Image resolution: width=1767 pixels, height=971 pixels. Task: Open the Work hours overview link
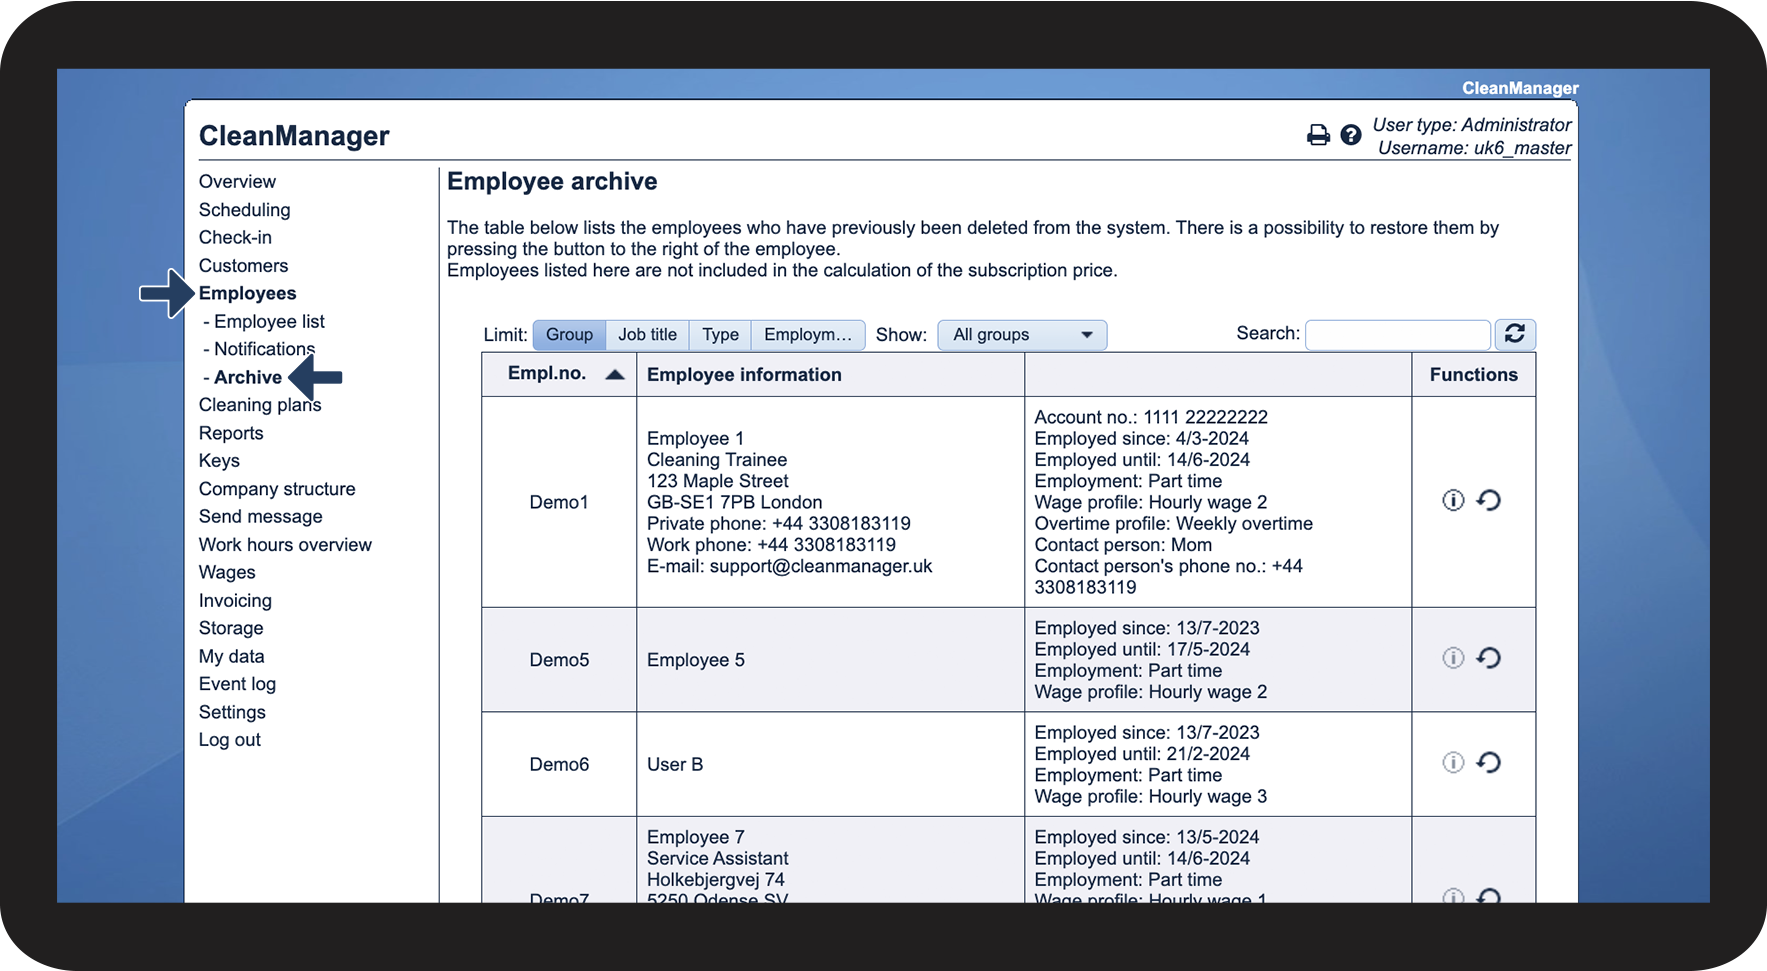coord(285,545)
